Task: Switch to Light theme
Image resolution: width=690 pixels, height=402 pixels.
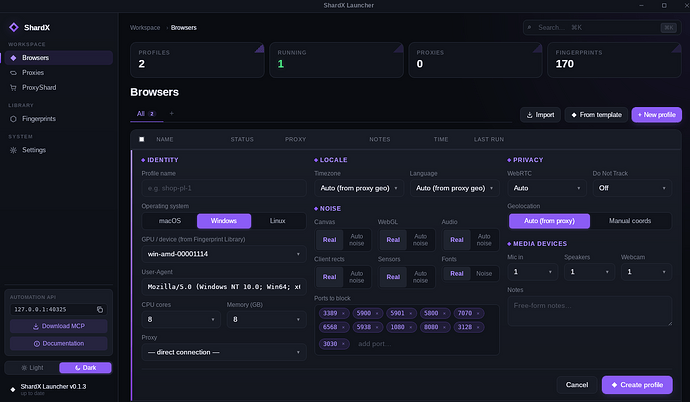Action: tap(32, 368)
